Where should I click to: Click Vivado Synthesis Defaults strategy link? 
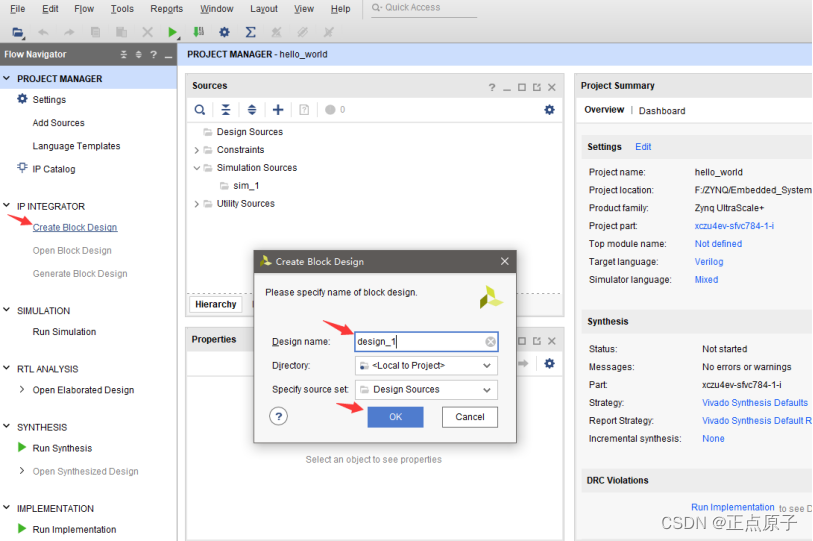(755, 403)
